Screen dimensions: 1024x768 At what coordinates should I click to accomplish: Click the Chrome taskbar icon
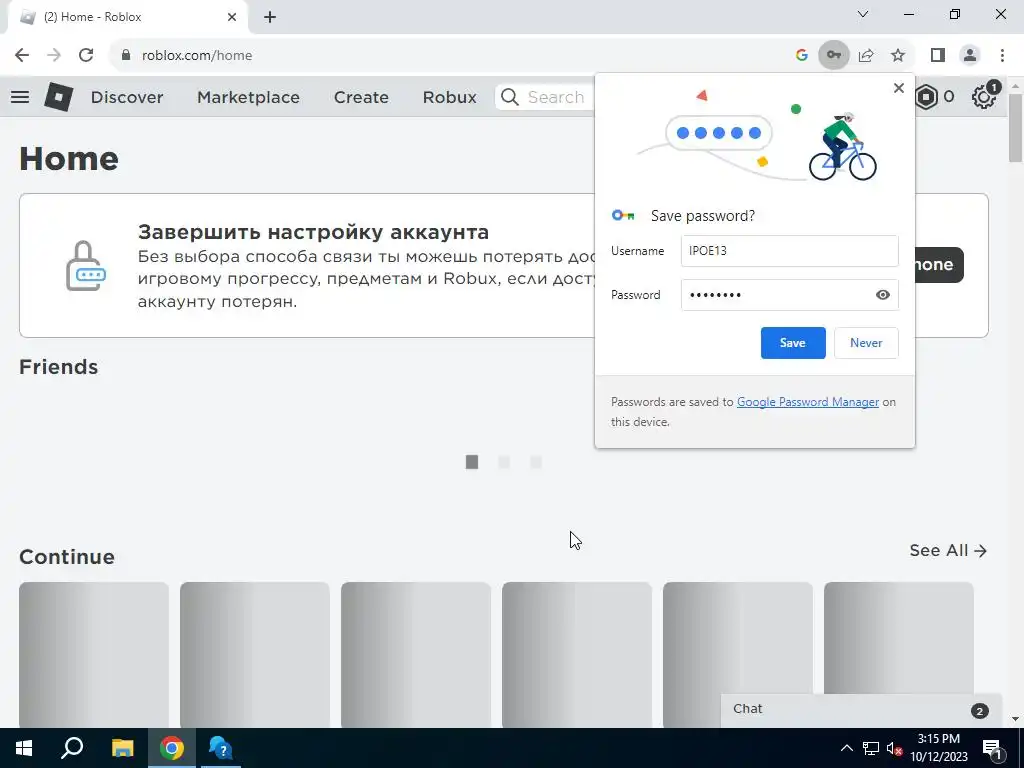click(172, 748)
